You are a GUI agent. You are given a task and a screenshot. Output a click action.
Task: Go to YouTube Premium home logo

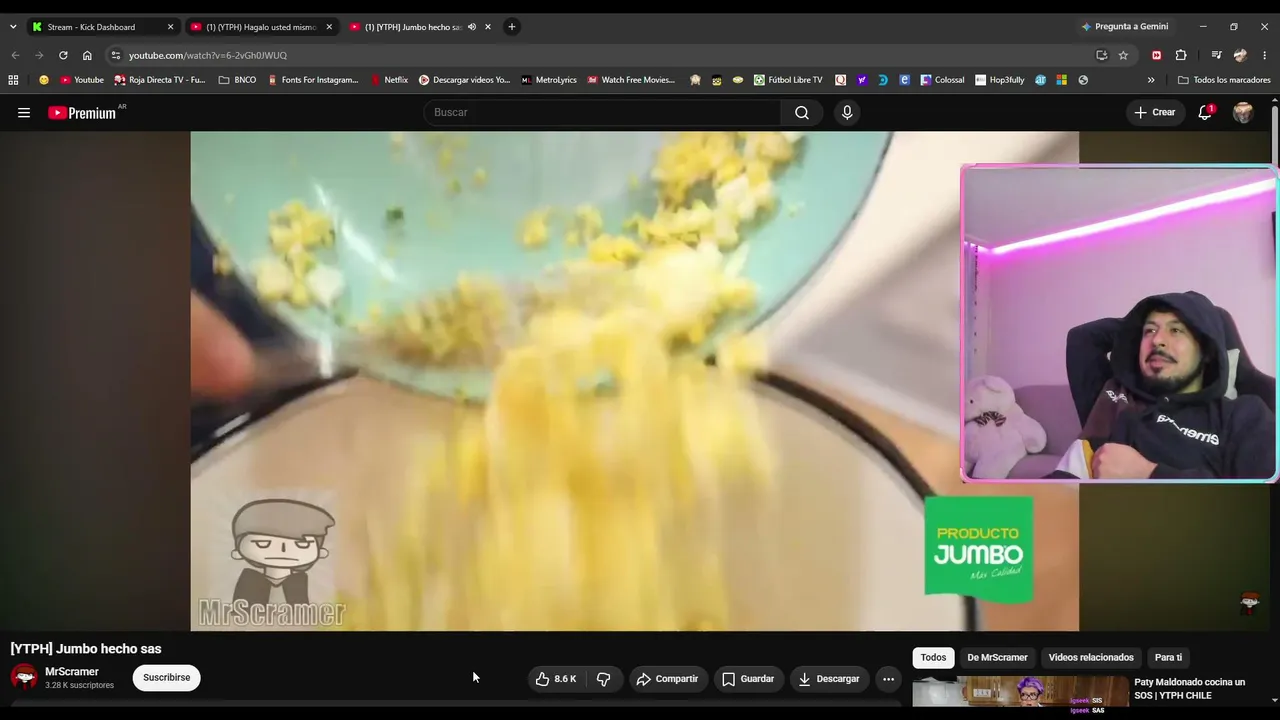(82, 113)
